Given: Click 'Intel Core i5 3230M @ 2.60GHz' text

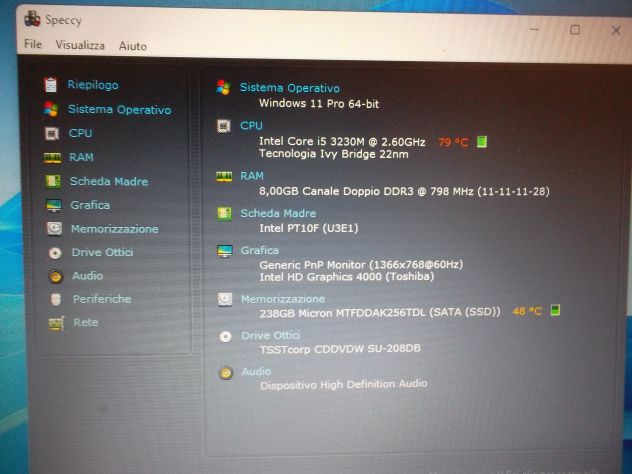Looking at the screenshot, I should (x=342, y=141).
